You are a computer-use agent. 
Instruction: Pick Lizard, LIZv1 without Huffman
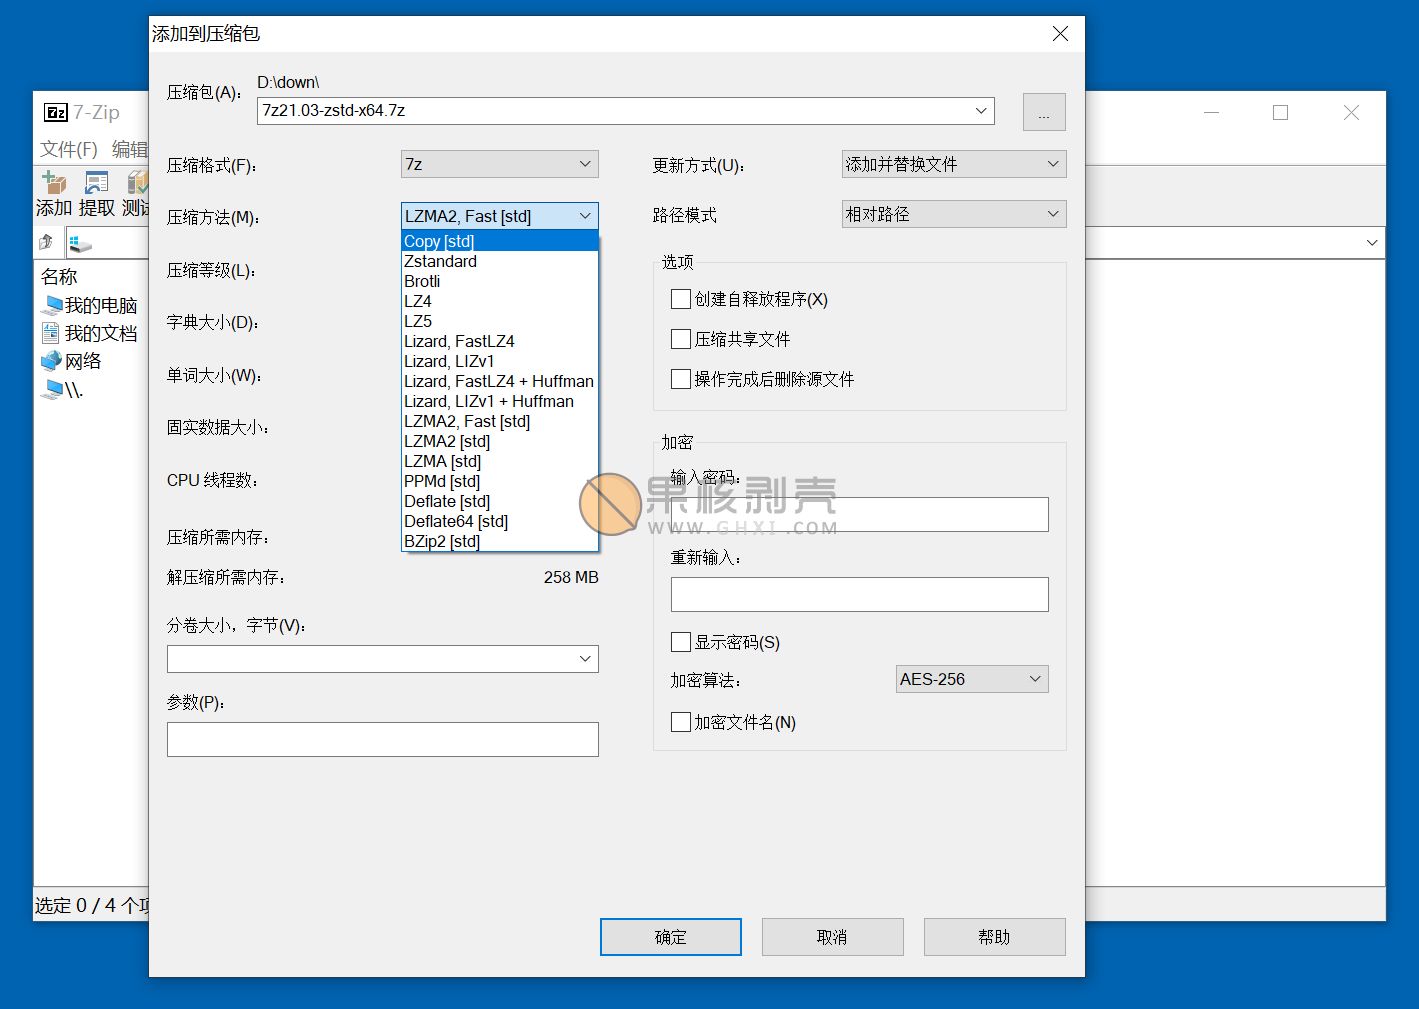coord(500,361)
